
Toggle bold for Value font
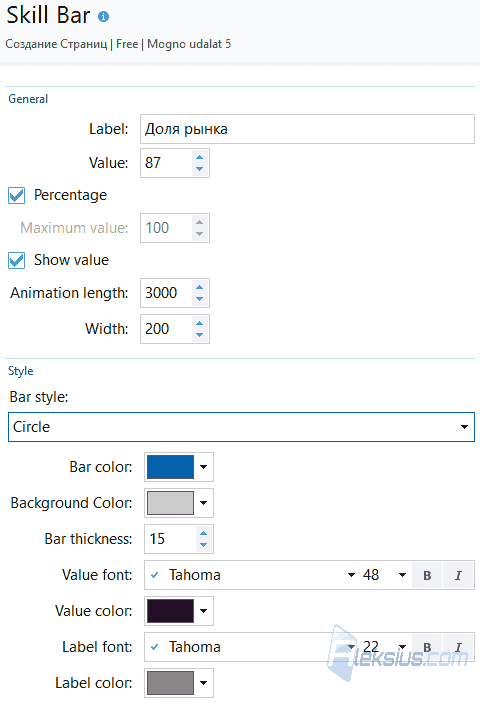click(x=427, y=575)
